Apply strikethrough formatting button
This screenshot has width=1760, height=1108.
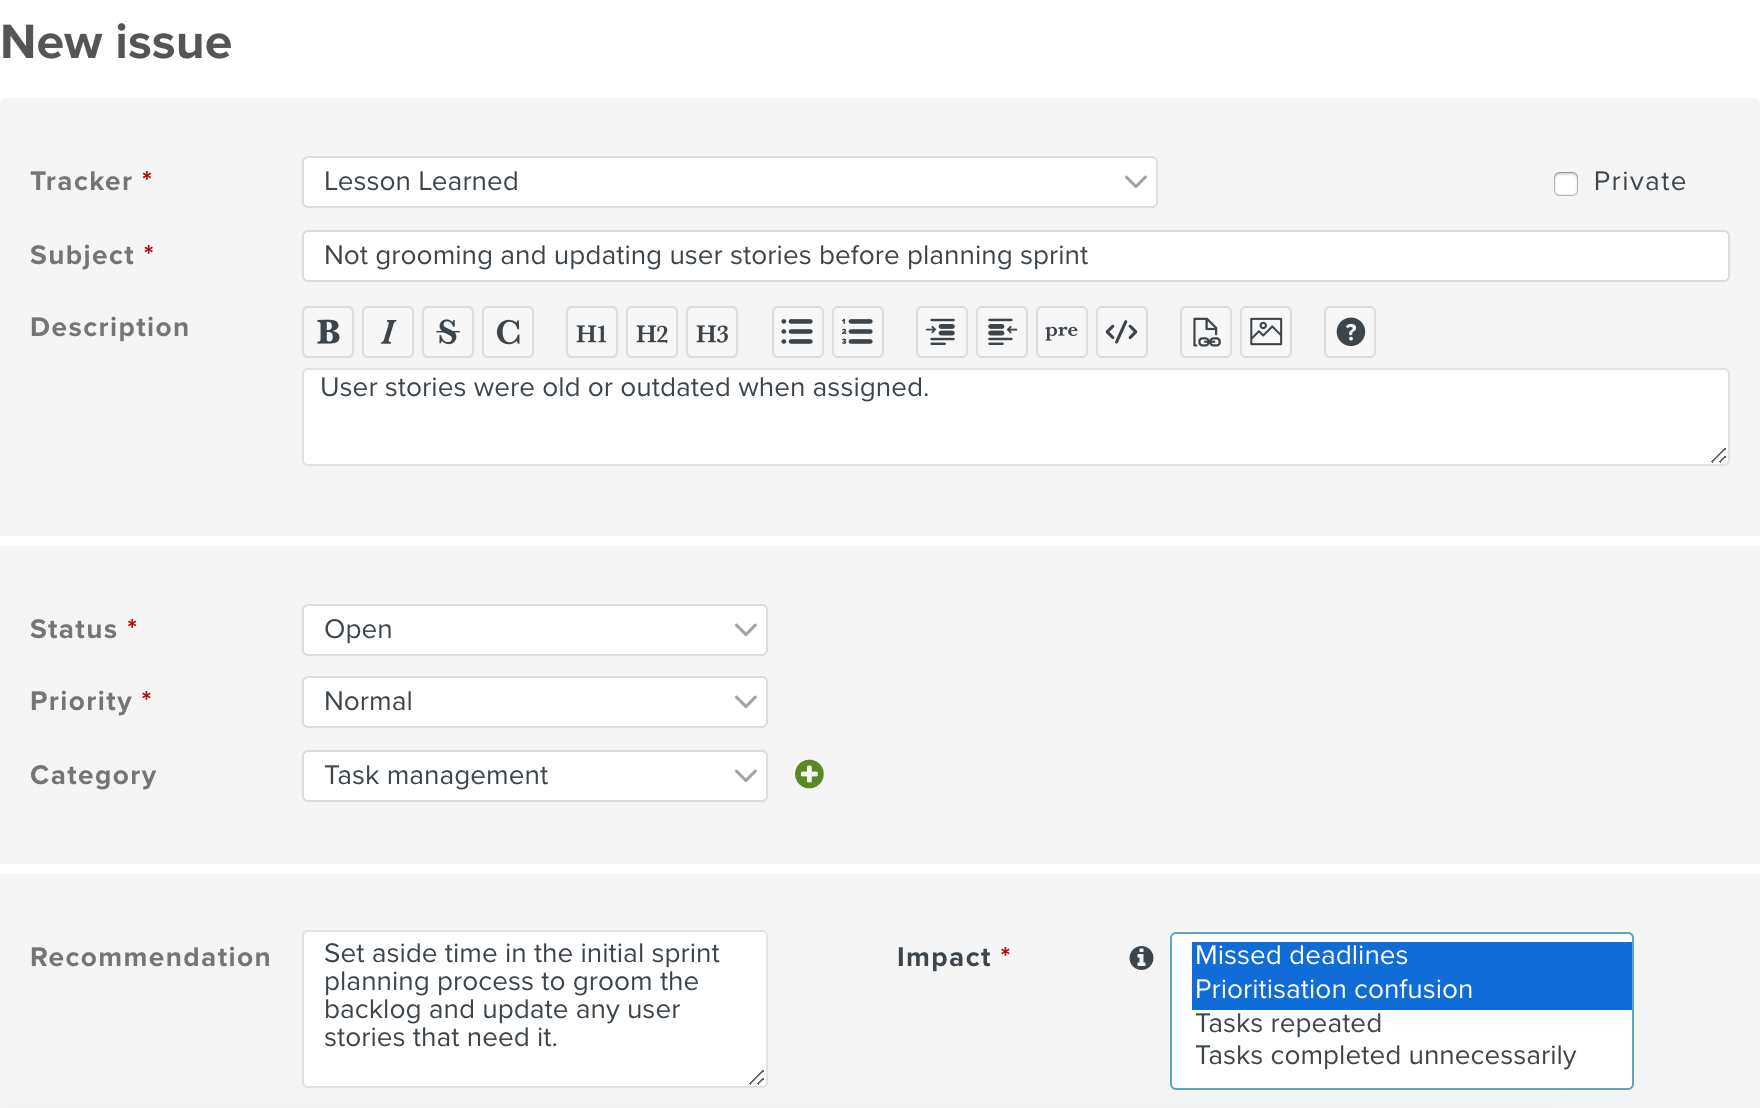[448, 332]
